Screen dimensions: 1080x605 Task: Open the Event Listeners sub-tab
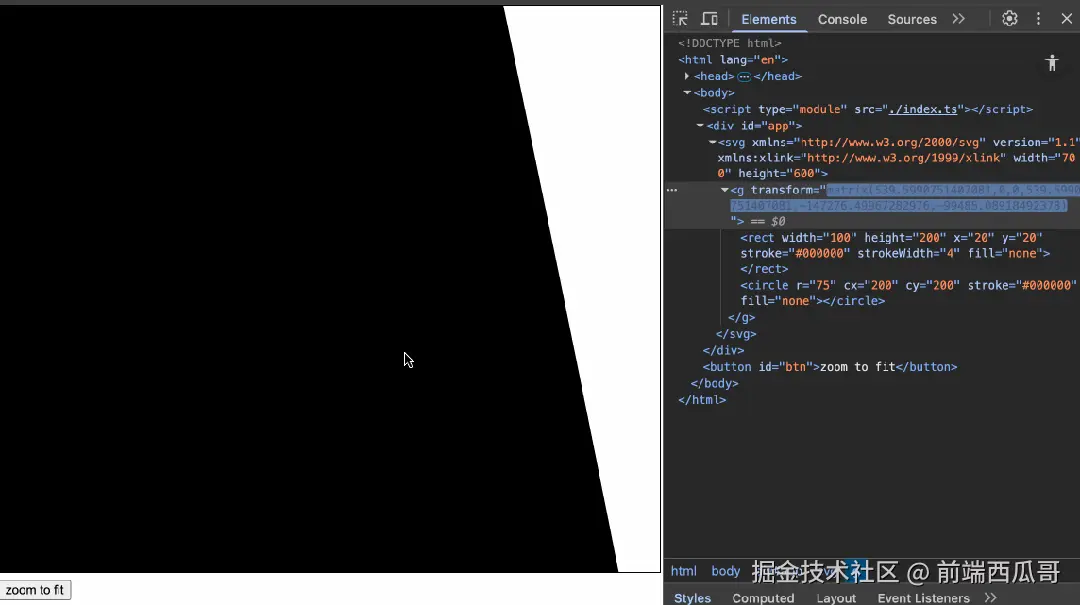(923, 597)
